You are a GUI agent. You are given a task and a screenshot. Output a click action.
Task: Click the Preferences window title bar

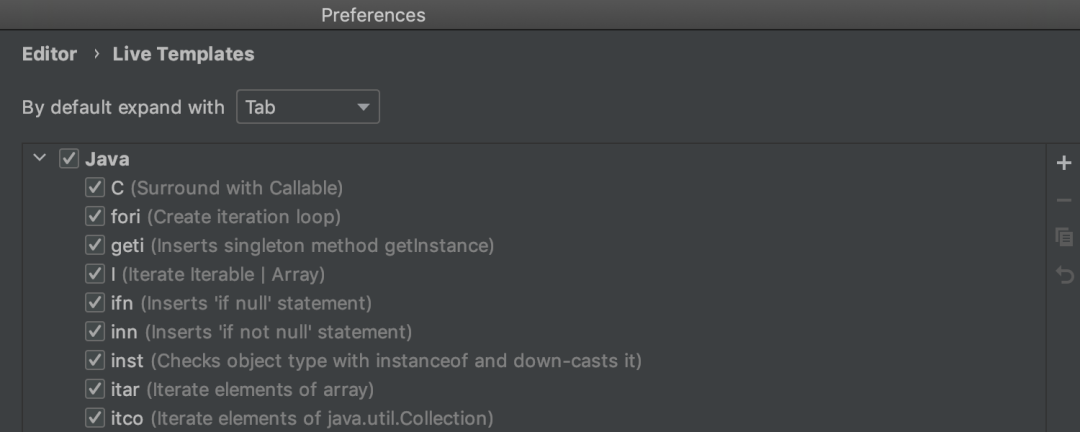click(373, 15)
